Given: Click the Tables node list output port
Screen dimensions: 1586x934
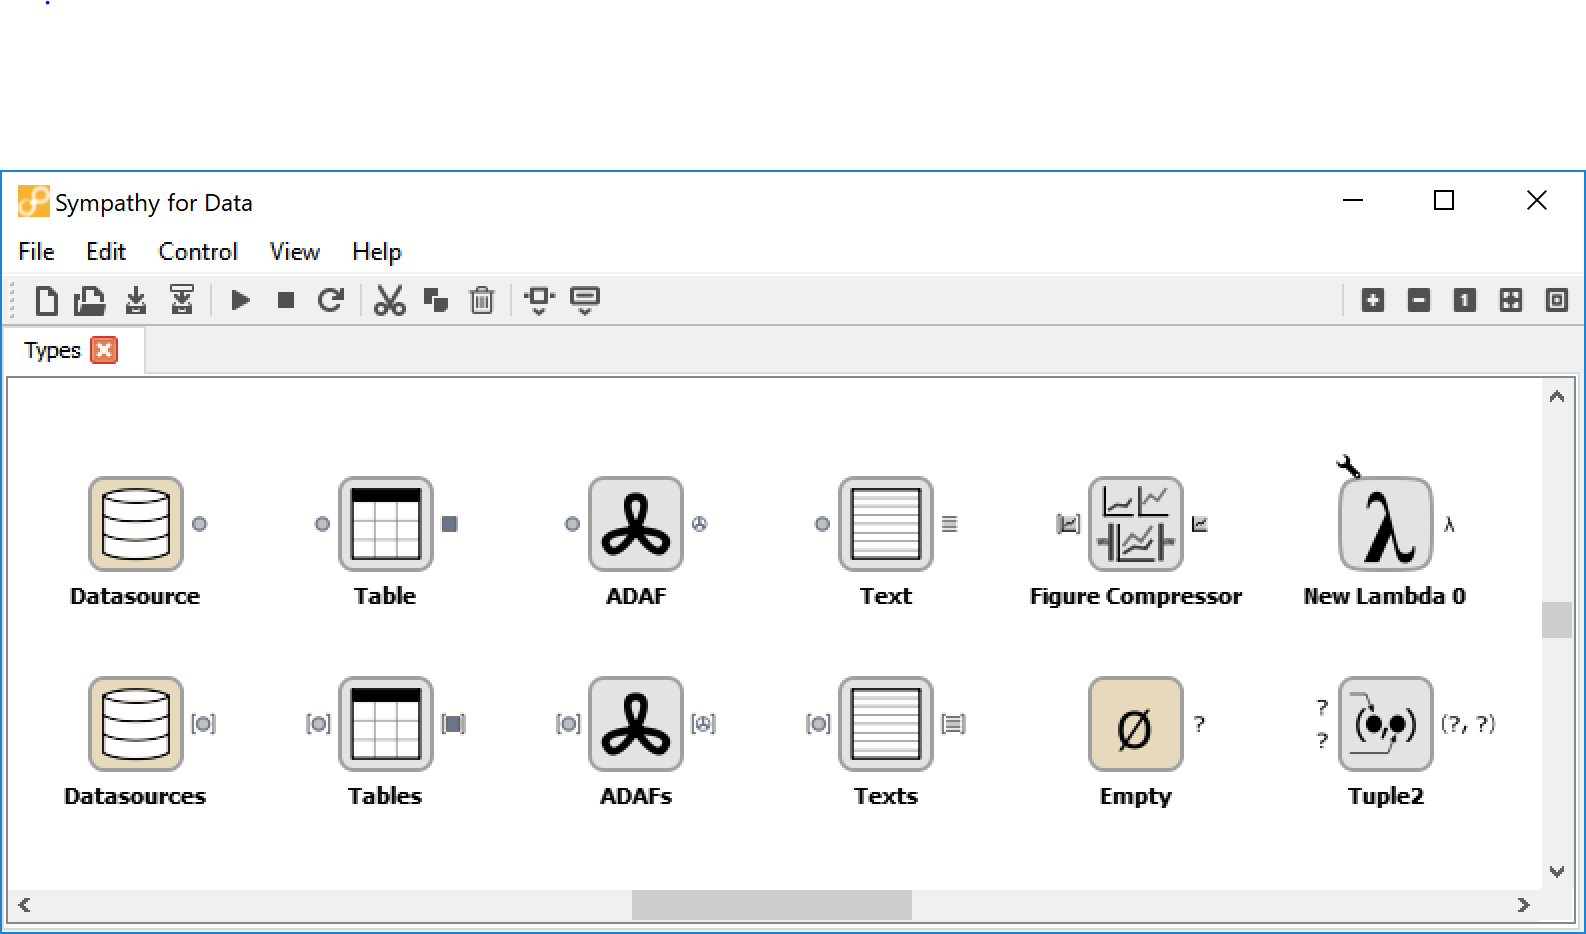Looking at the screenshot, I should 454,724.
